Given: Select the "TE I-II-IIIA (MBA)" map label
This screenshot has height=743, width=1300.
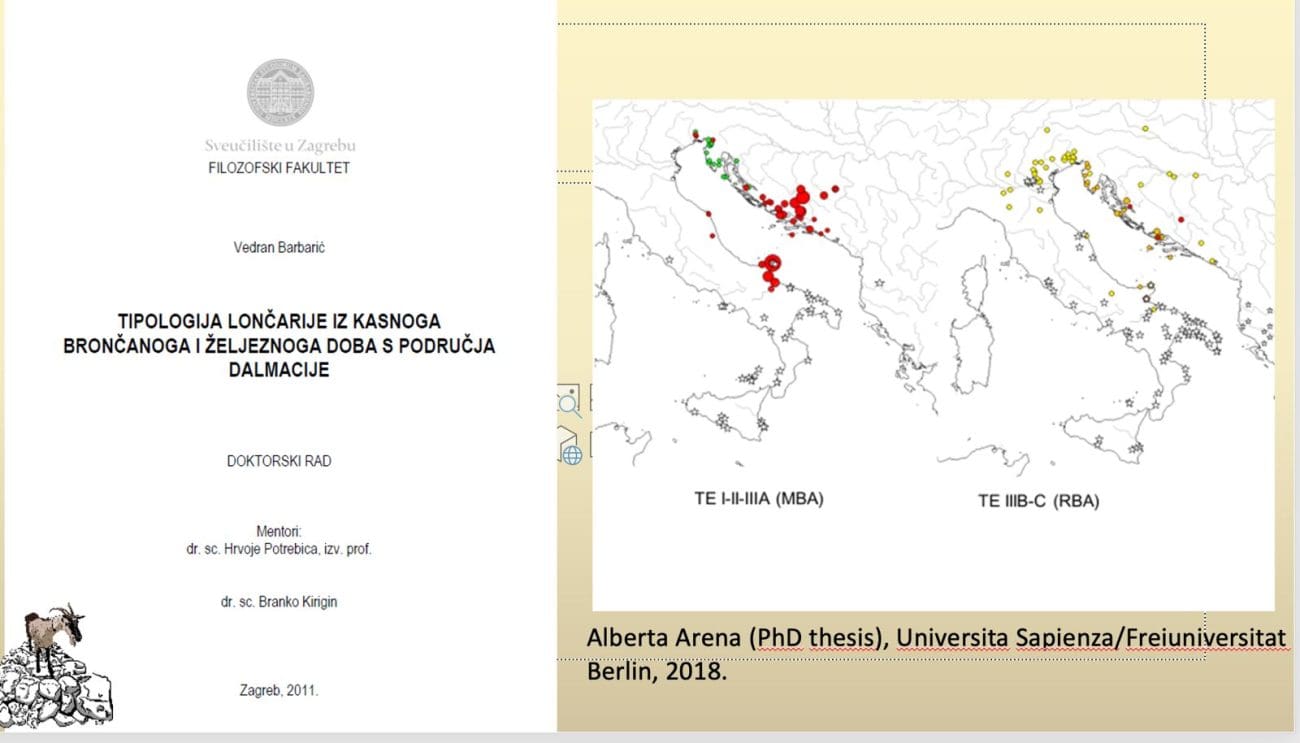Looking at the screenshot, I should 759,498.
